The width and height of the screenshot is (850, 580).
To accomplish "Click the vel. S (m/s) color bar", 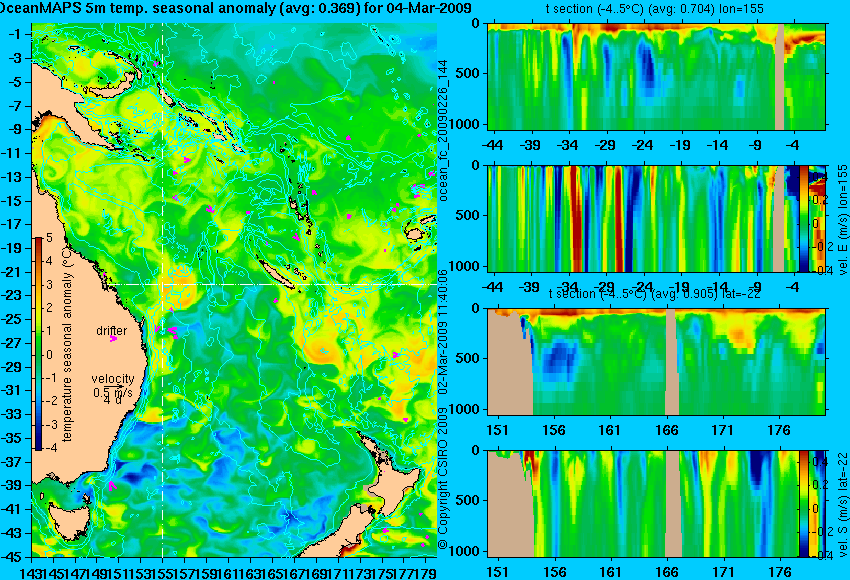I will [x=803, y=504].
